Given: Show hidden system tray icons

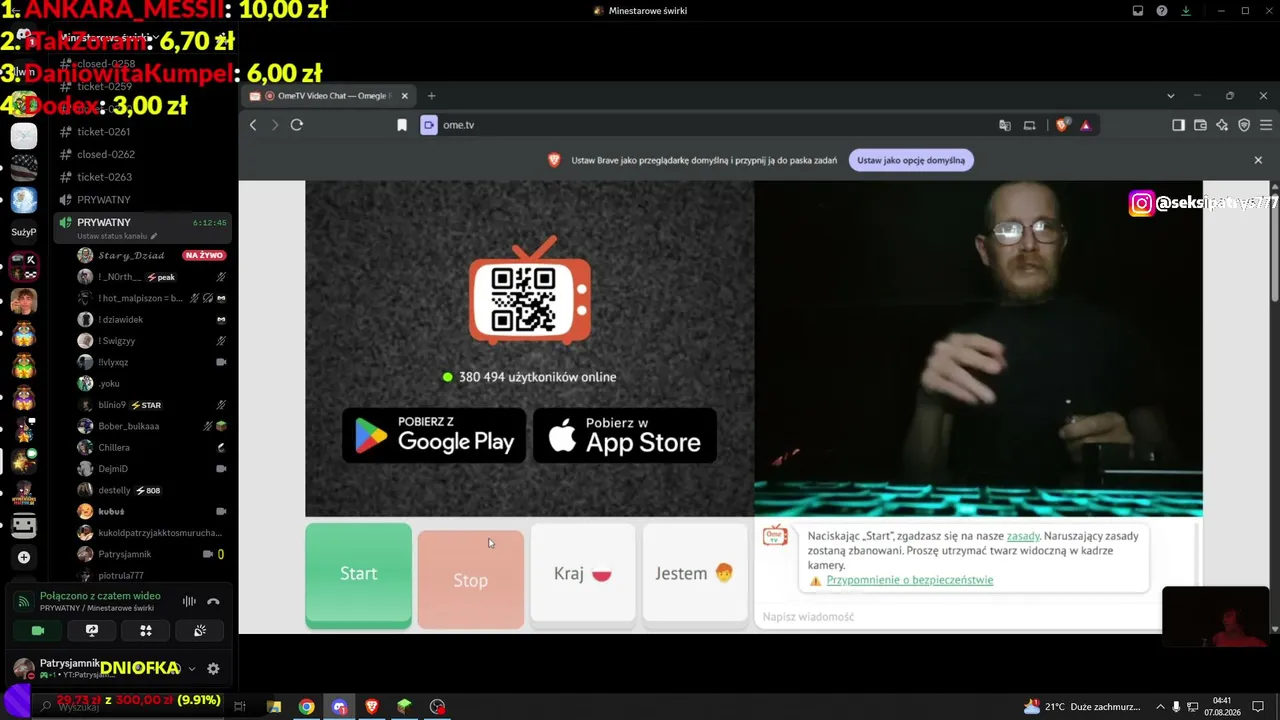Looking at the screenshot, I should pos(1160,707).
